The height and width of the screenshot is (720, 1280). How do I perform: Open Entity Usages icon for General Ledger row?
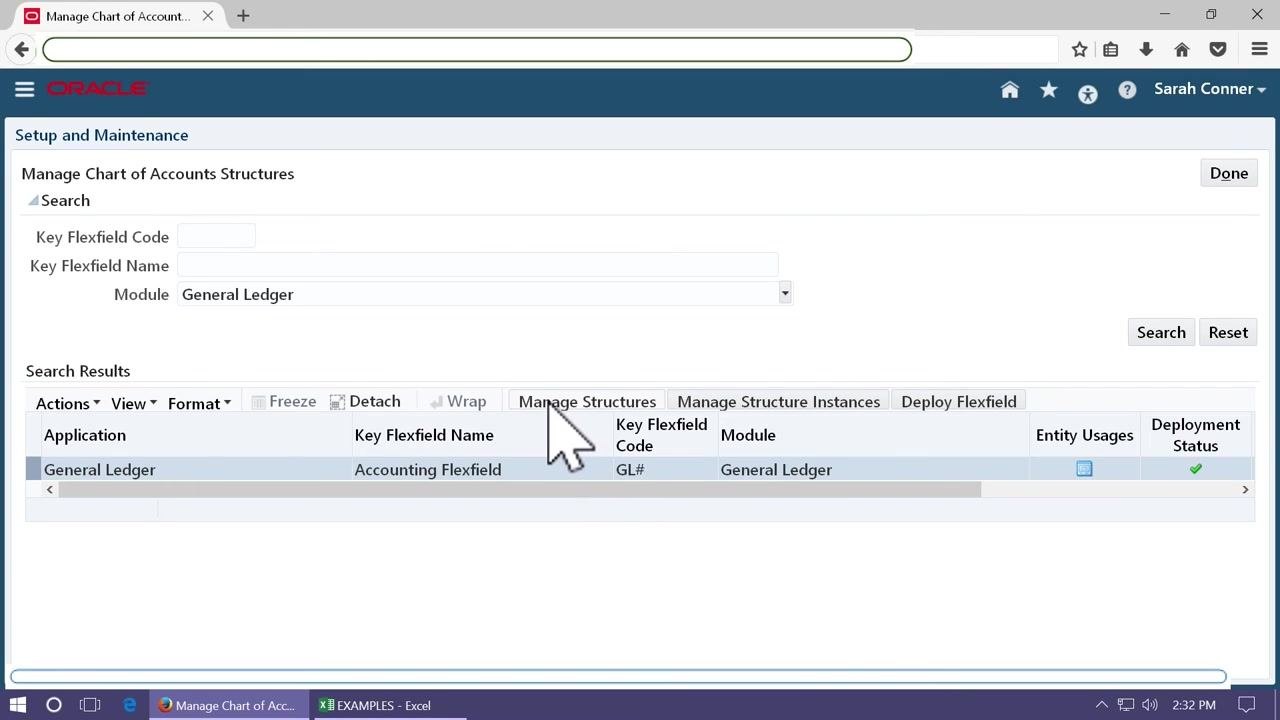1084,469
